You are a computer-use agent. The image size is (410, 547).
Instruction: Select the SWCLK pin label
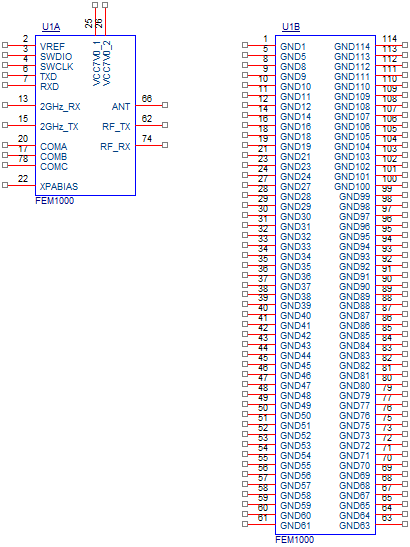coord(57,67)
